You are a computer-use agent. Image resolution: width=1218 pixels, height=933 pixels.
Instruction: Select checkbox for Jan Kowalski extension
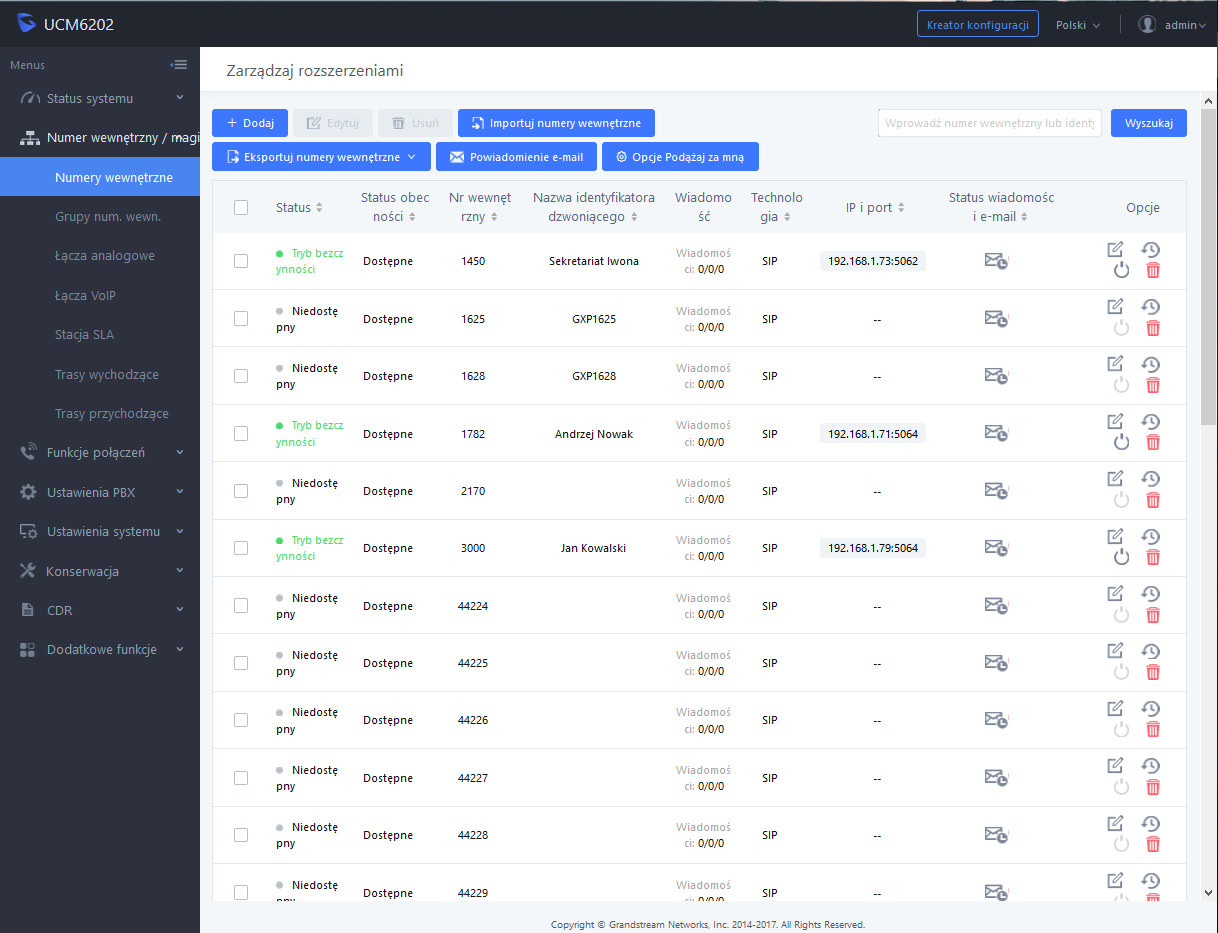pyautogui.click(x=241, y=548)
